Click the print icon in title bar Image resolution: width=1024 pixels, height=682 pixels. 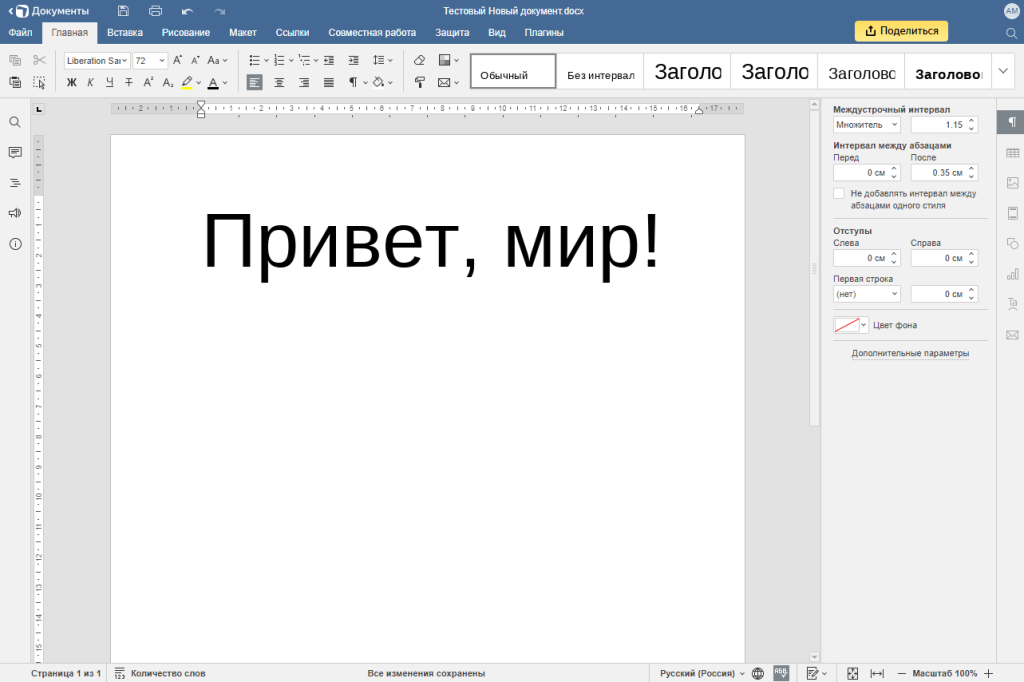click(155, 11)
